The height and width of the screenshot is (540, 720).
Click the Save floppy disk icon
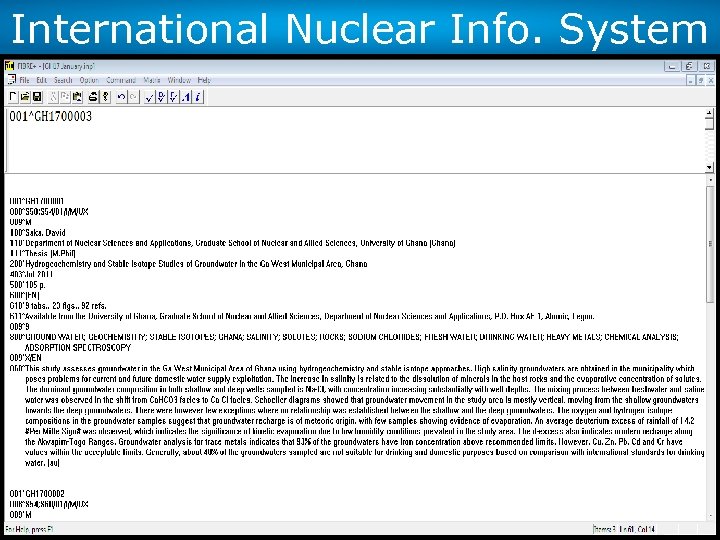point(37,97)
